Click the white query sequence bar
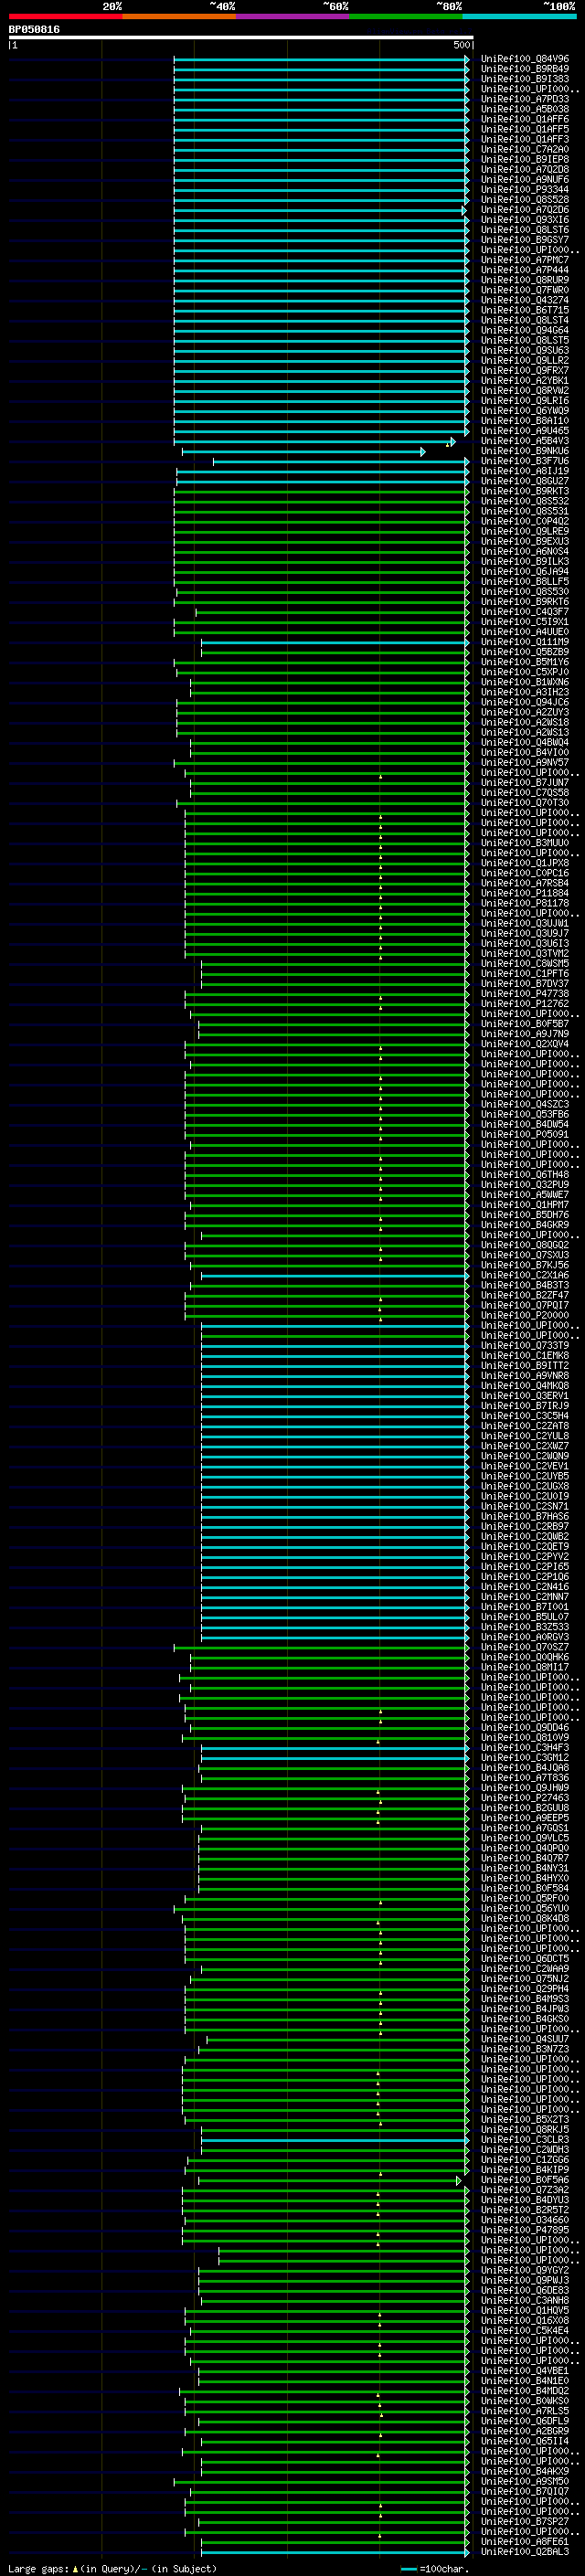 [241, 38]
